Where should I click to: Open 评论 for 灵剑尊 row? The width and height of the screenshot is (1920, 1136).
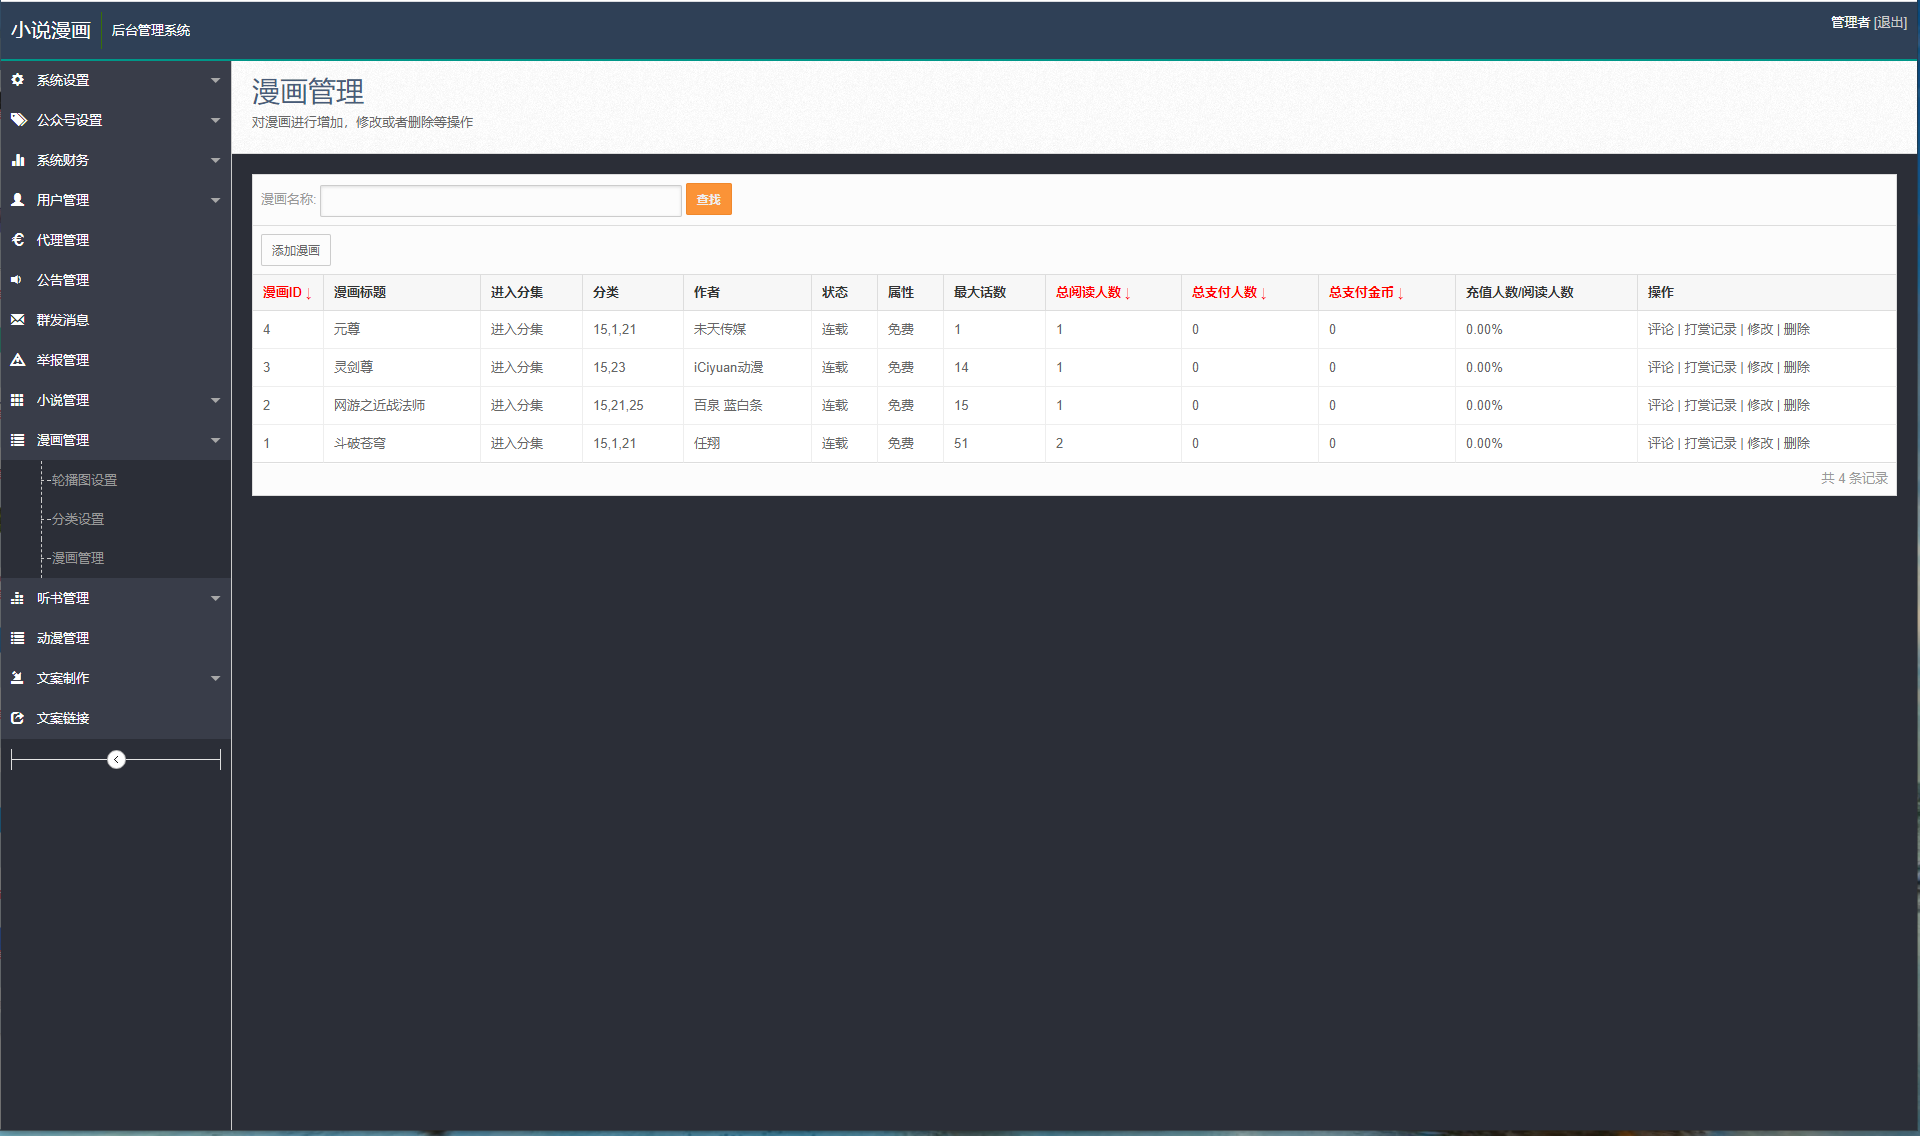(x=1661, y=367)
